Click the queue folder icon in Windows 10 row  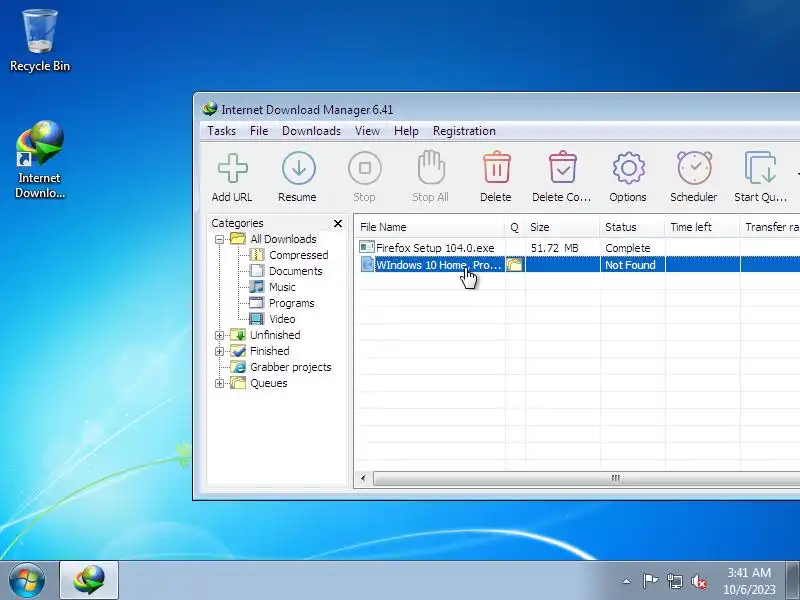tap(515, 265)
